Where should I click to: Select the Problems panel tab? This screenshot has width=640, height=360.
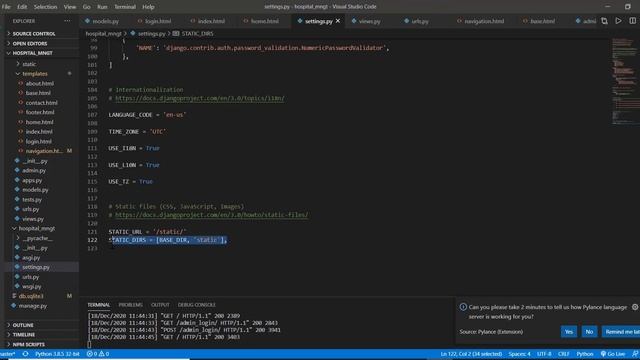[131, 305]
